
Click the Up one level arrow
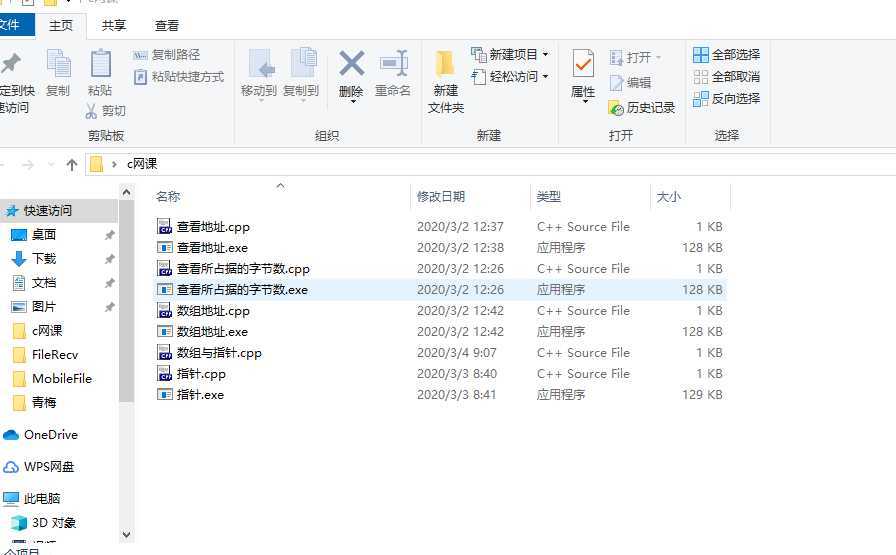pos(71,165)
